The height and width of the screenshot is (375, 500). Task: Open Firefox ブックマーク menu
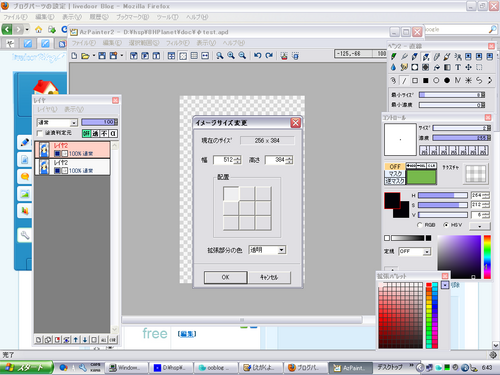point(132,17)
